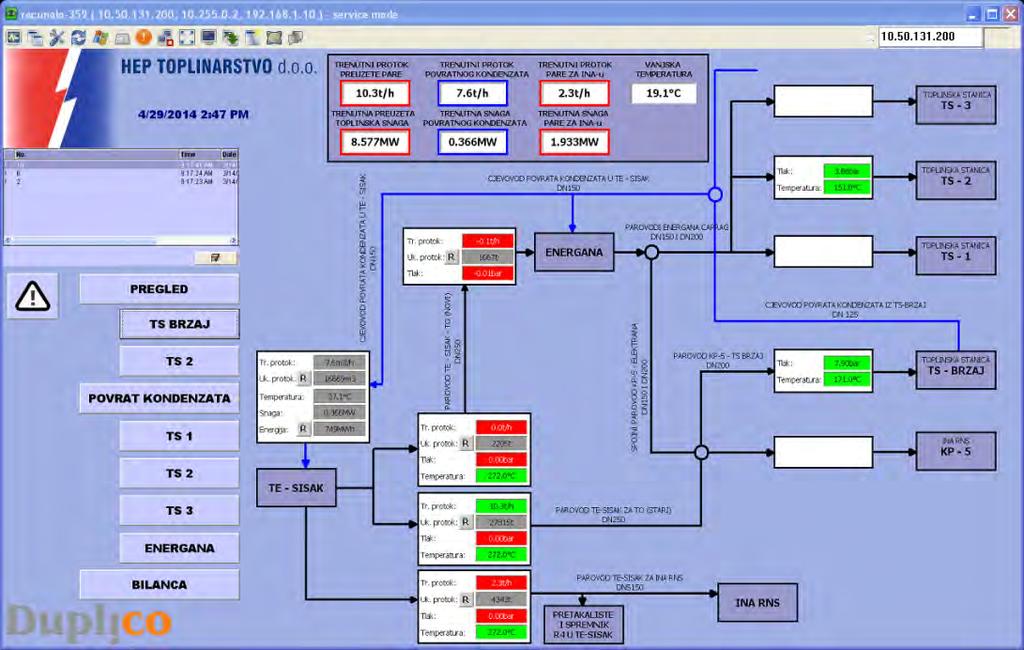1024x650 pixels.
Task: Click the session recording icon with red square
Action: point(165,38)
